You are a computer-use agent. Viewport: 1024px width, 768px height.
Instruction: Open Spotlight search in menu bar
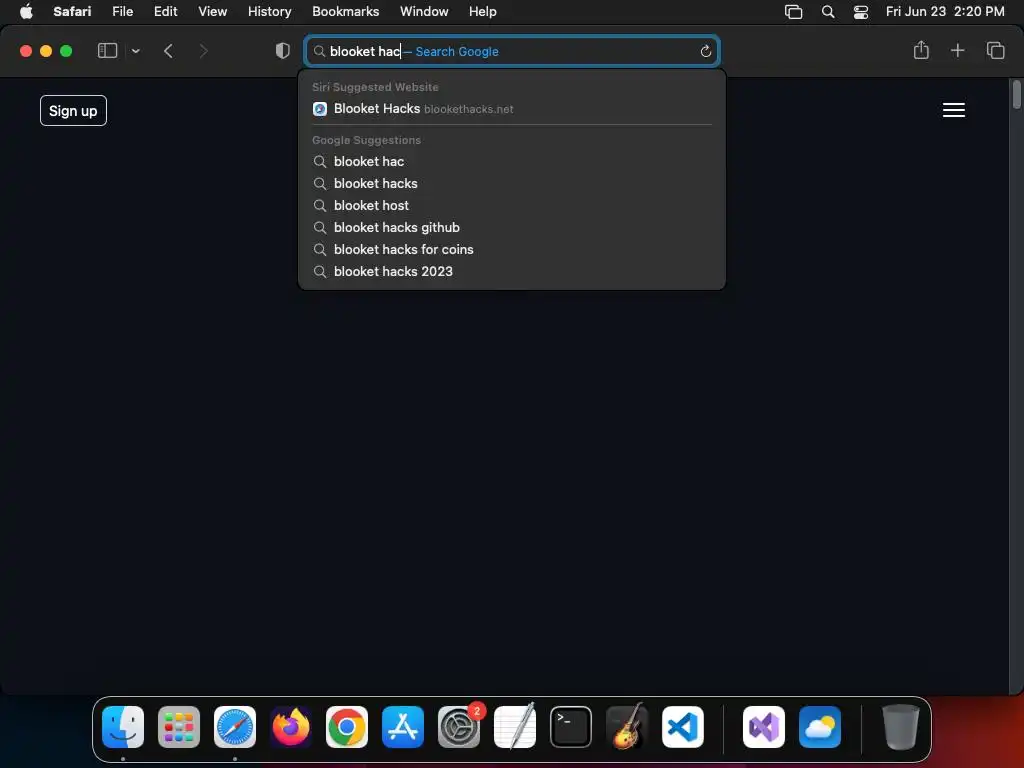pyautogui.click(x=828, y=12)
